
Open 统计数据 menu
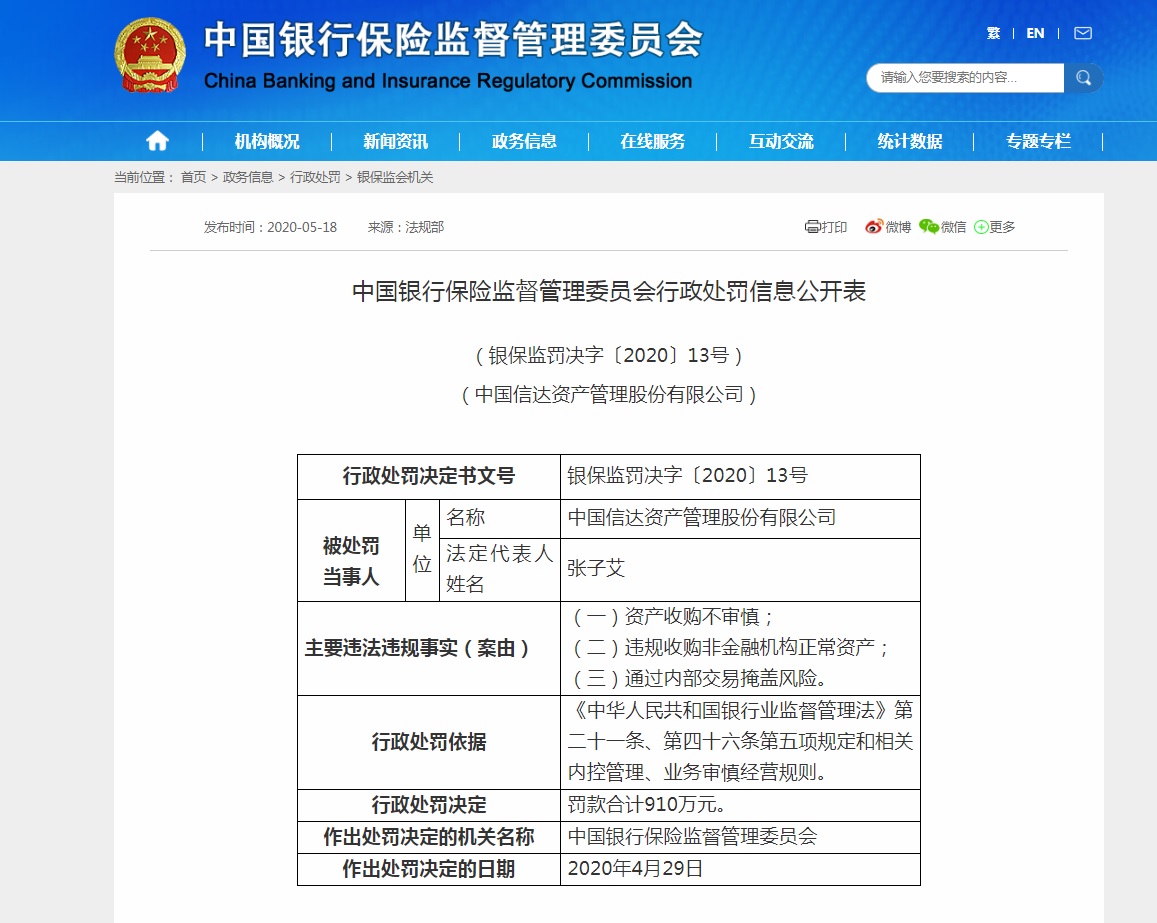point(910,141)
